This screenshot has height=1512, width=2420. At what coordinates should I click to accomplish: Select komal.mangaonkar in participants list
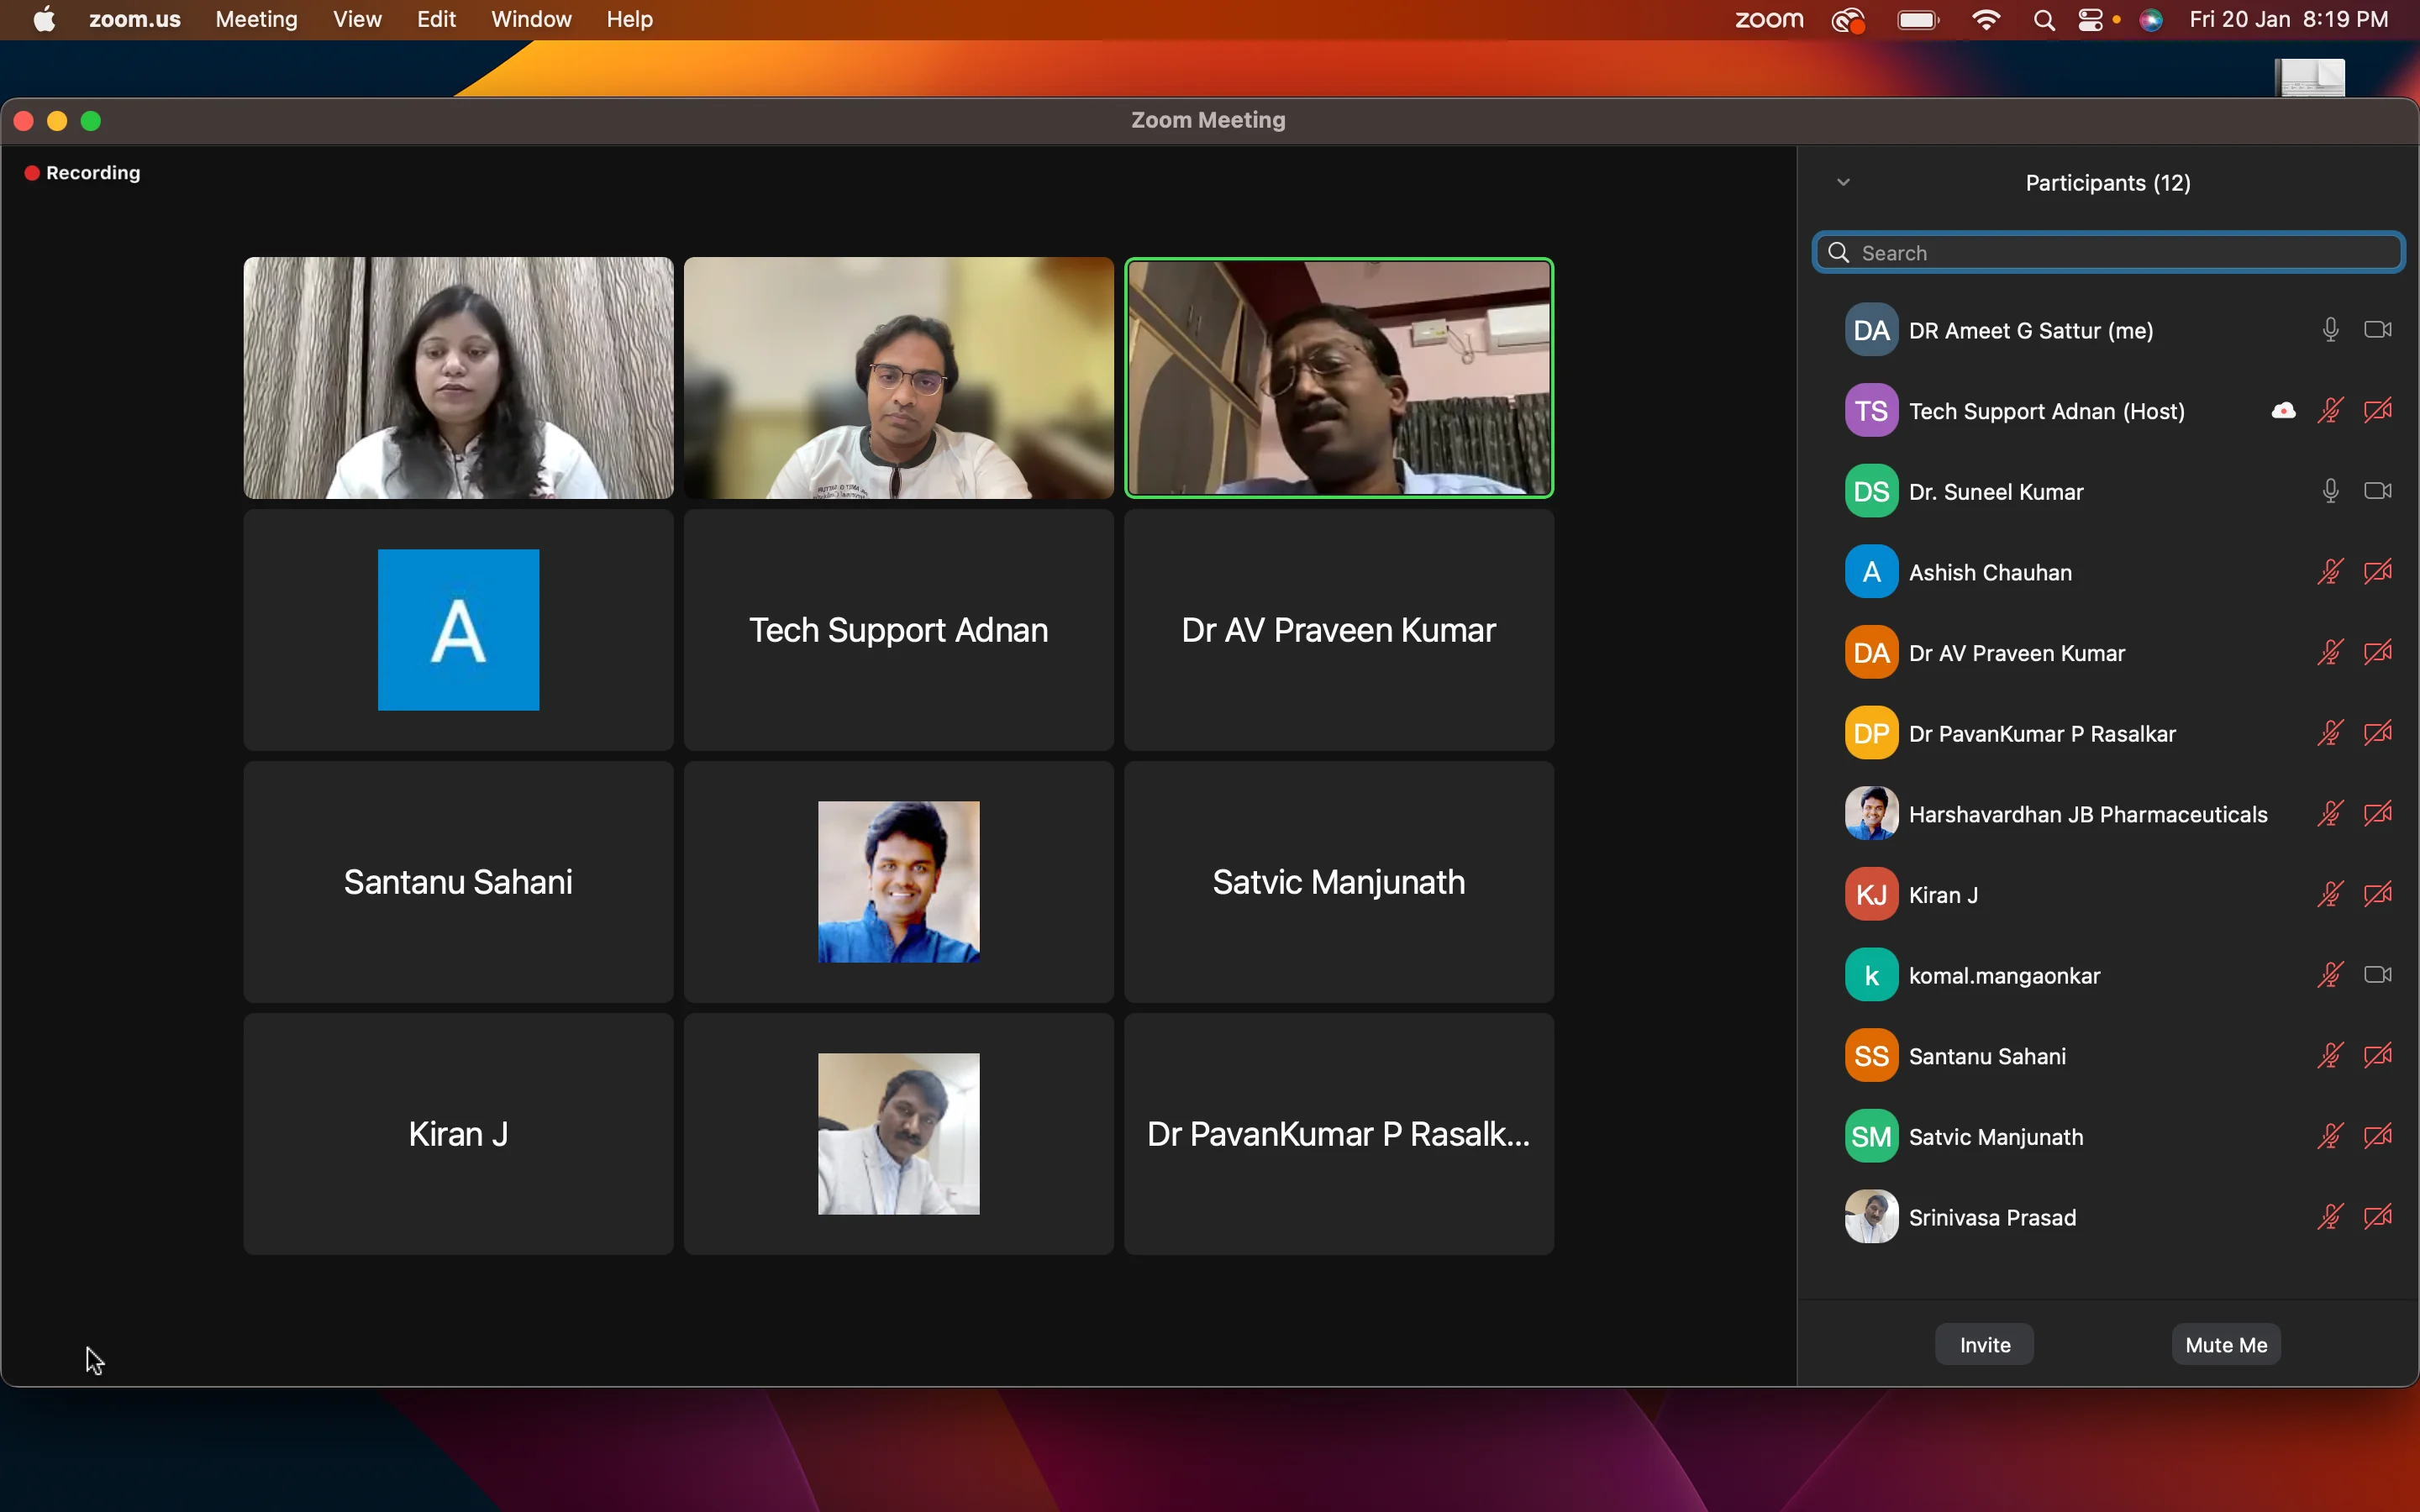[2108, 975]
